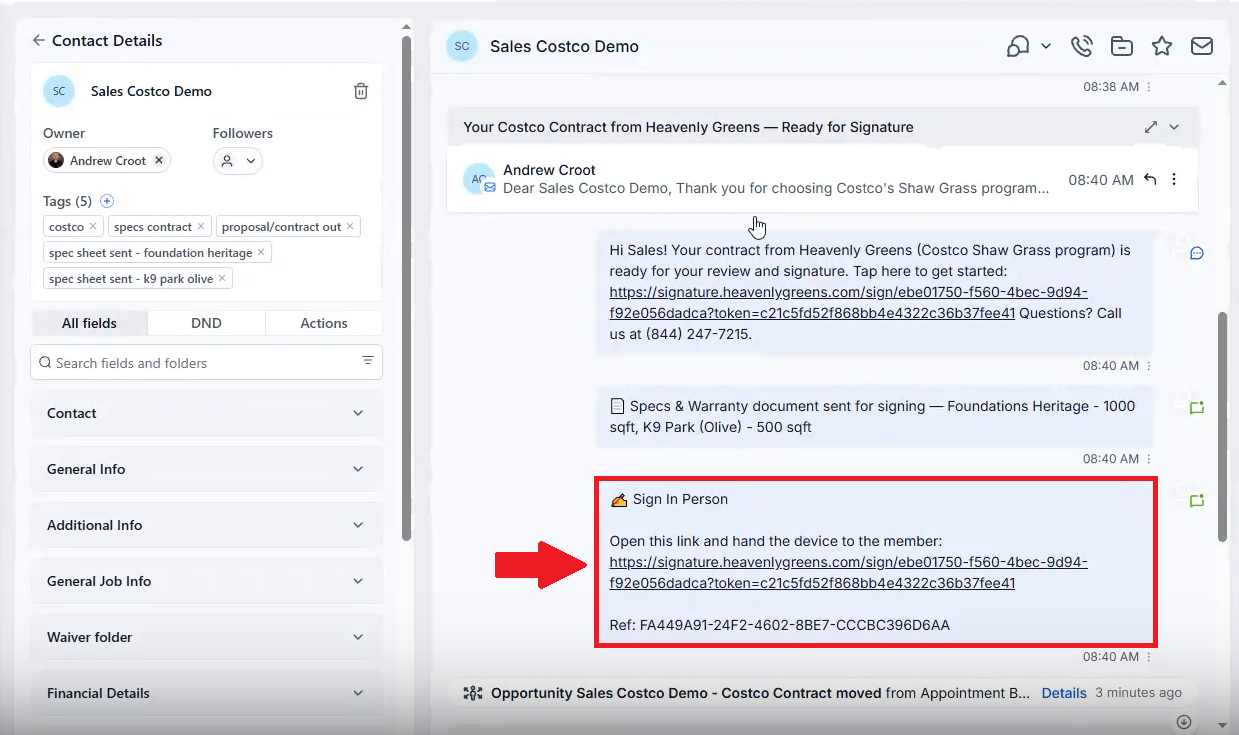Archive conversation with the folder icon
This screenshot has width=1239, height=735.
coord(1122,46)
